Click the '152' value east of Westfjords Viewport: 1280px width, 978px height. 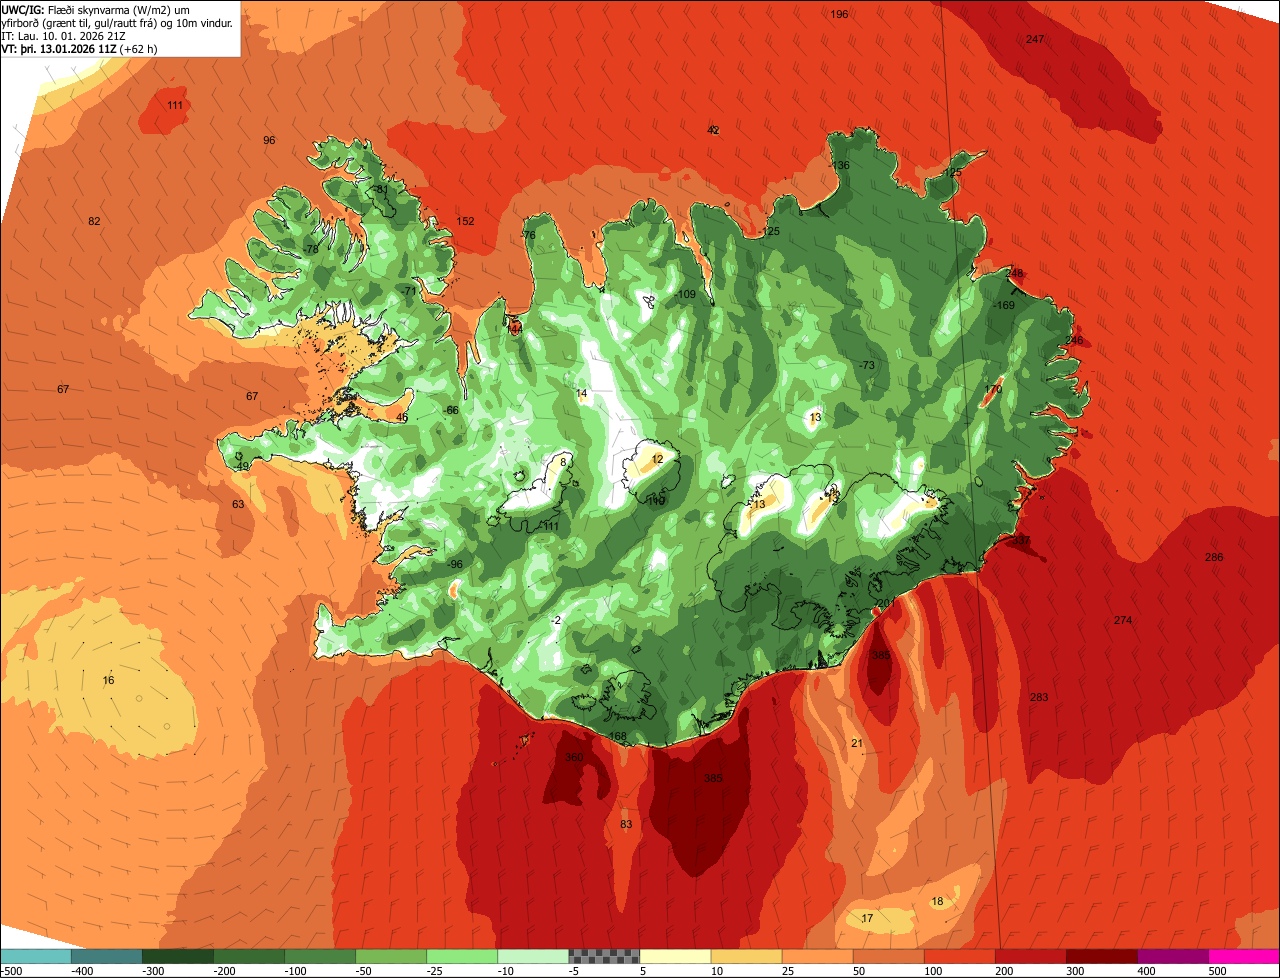tap(465, 221)
